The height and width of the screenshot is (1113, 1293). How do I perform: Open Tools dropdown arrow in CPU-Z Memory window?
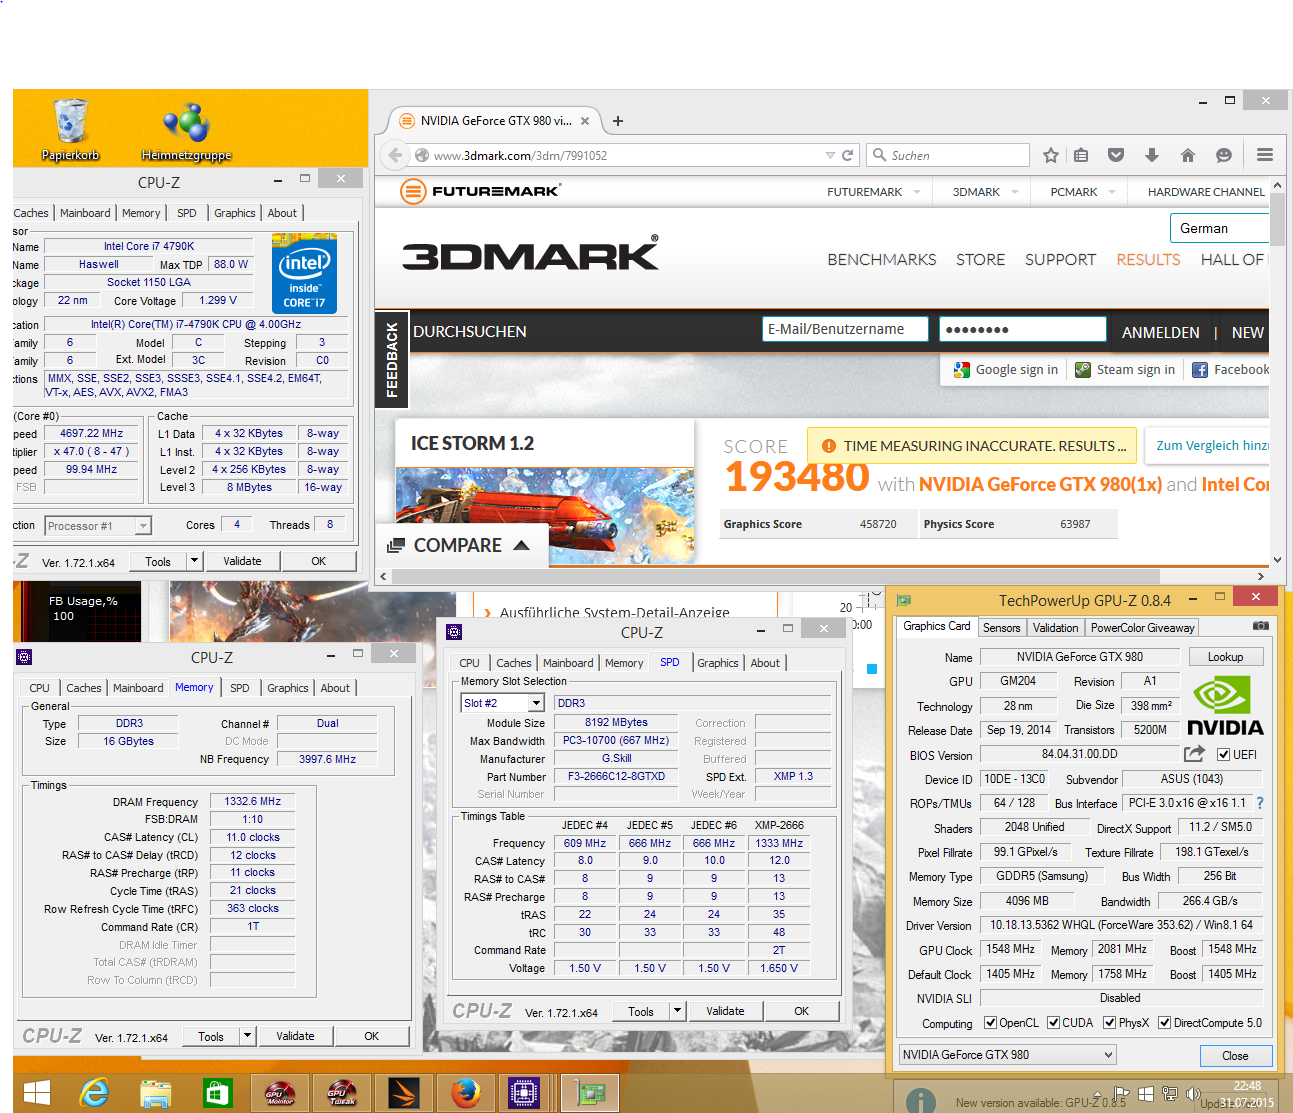(x=247, y=1036)
